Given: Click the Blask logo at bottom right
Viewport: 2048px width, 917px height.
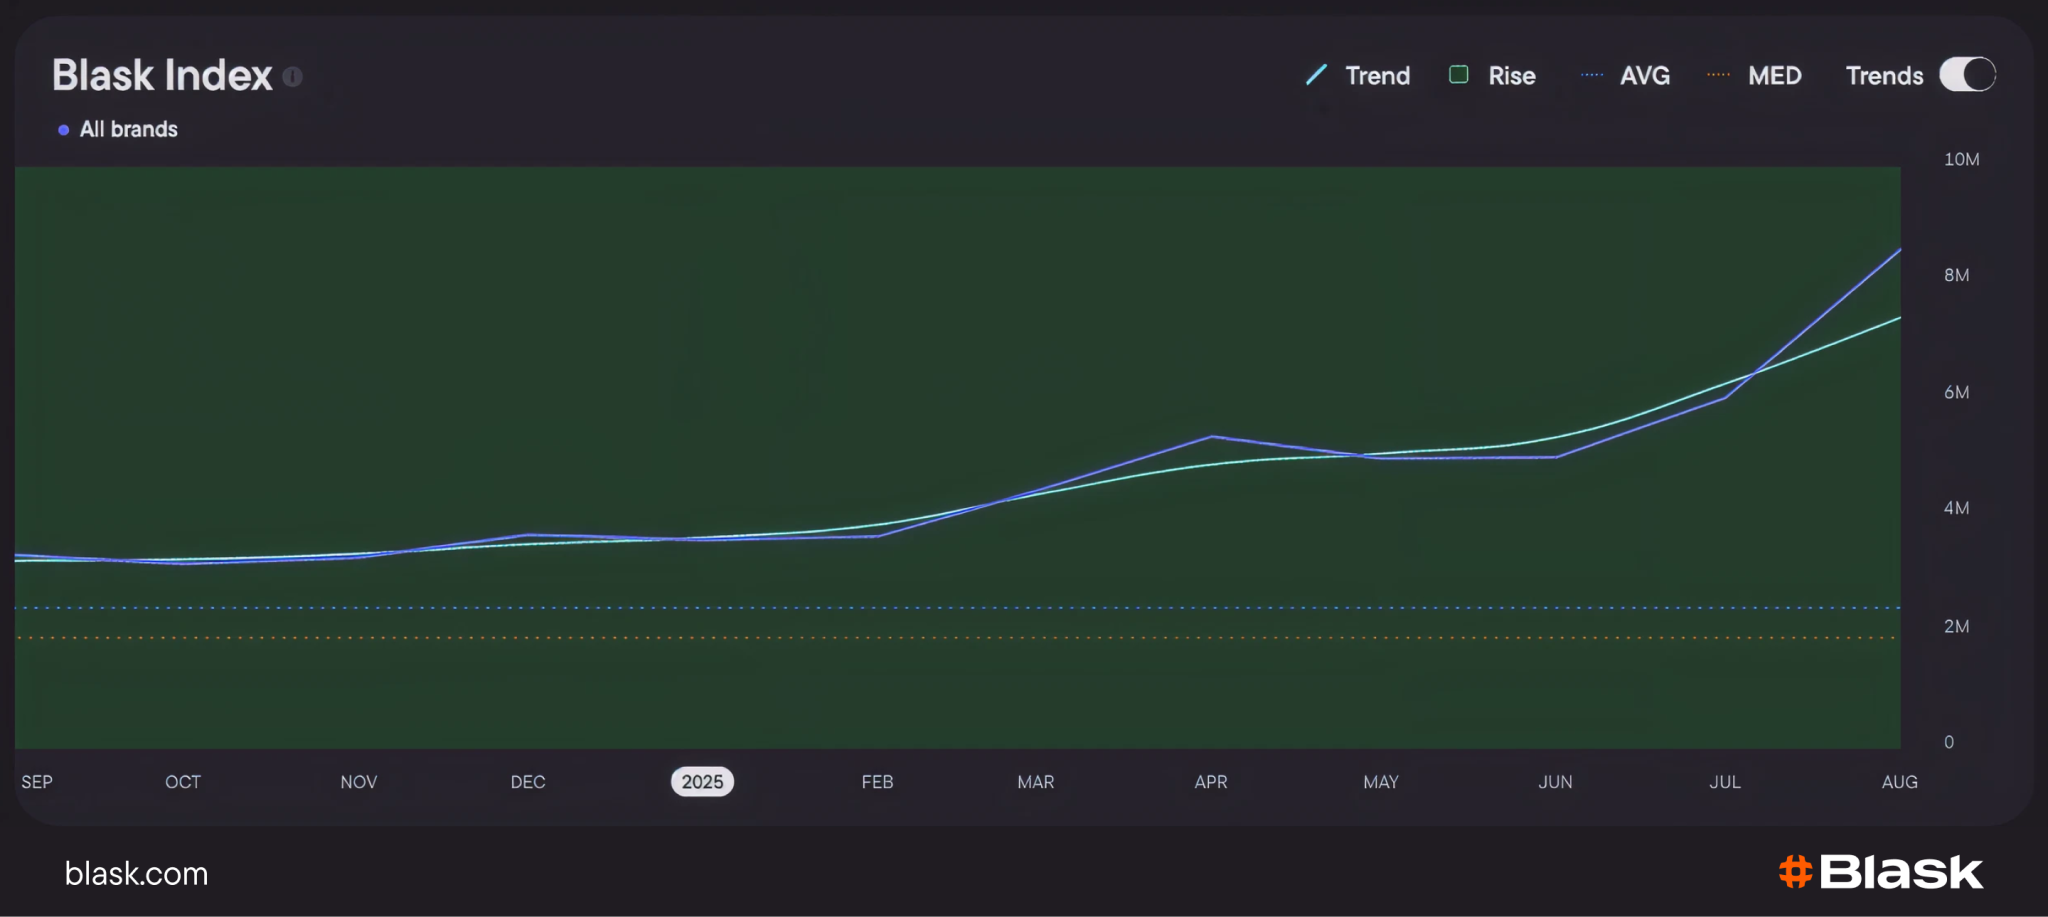Looking at the screenshot, I should coord(1881,872).
